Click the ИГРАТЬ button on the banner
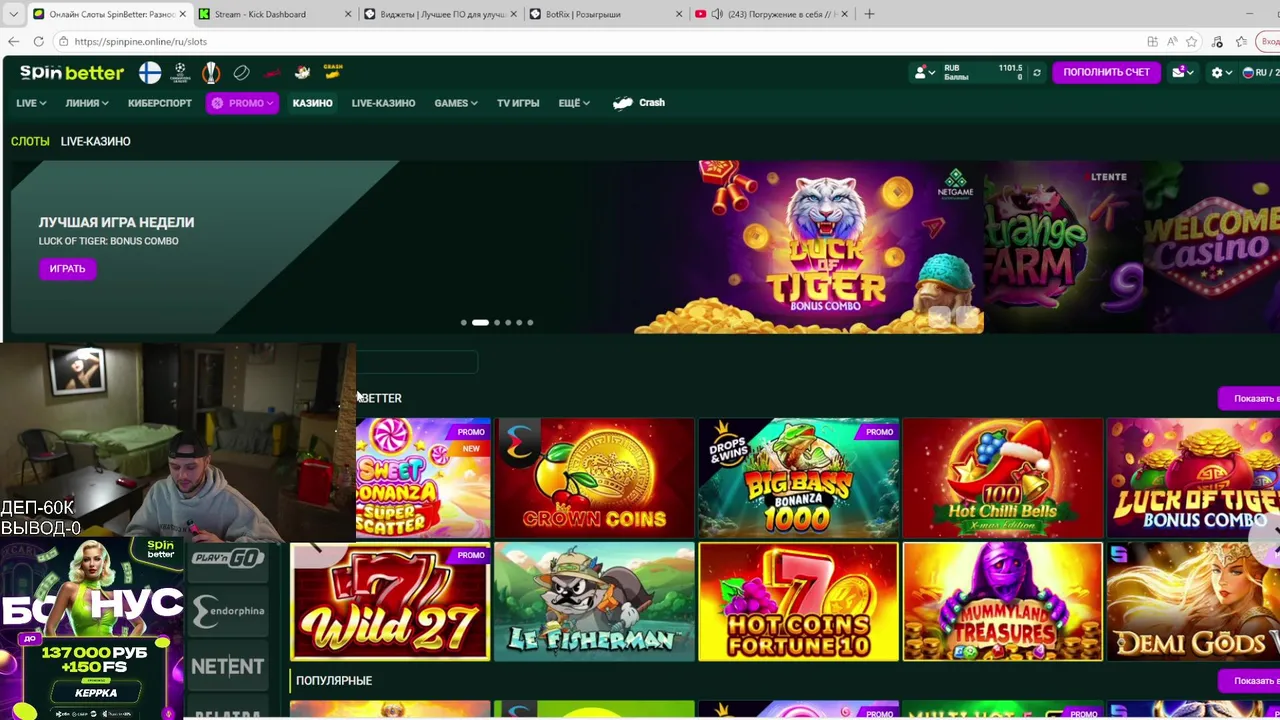The image size is (1280, 720). click(x=68, y=268)
